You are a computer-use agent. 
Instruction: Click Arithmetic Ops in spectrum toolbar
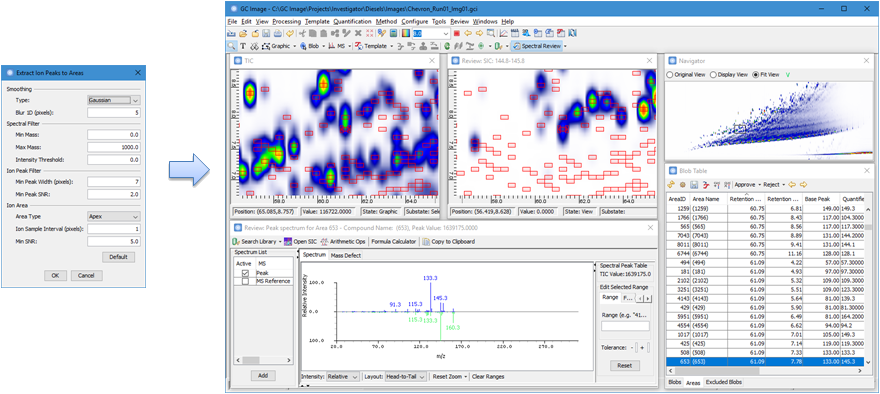[x=343, y=241]
